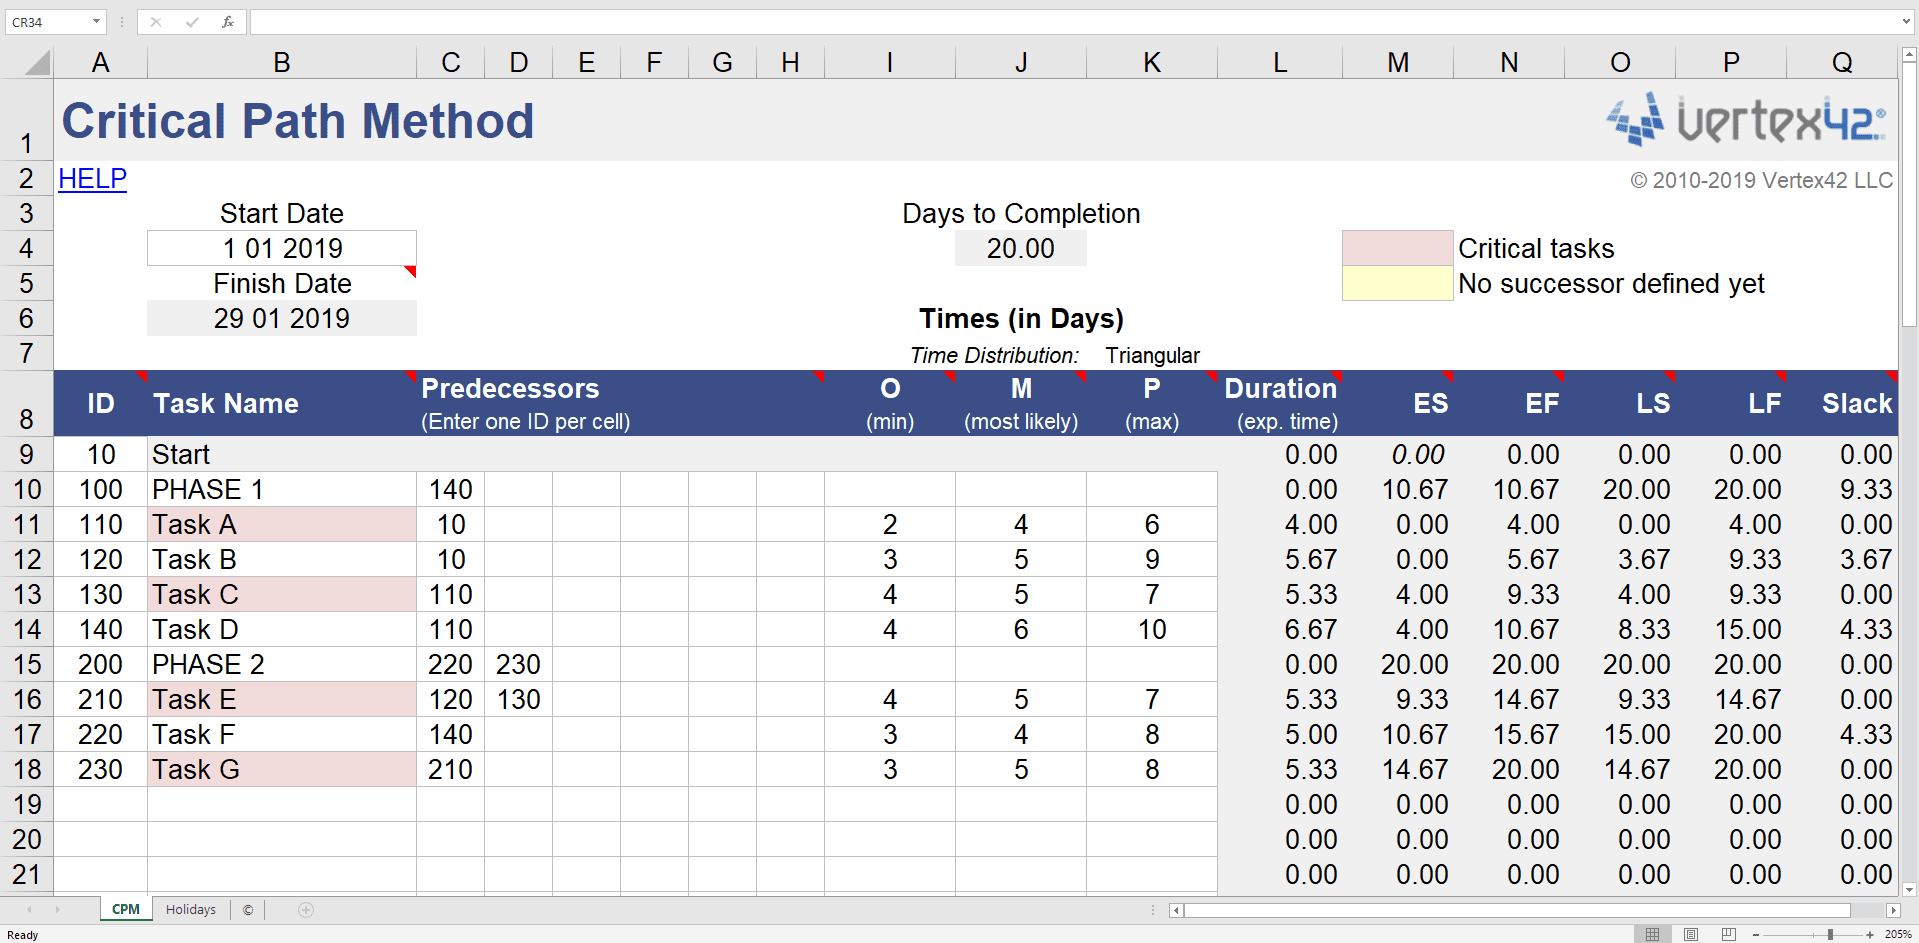Click horizontal scrollbar left arrow
The height and width of the screenshot is (943, 1919).
(1176, 910)
